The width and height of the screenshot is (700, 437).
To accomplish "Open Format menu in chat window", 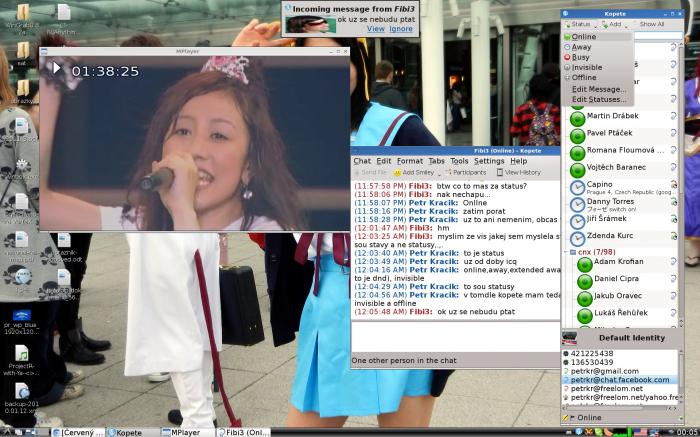I will tap(409, 161).
